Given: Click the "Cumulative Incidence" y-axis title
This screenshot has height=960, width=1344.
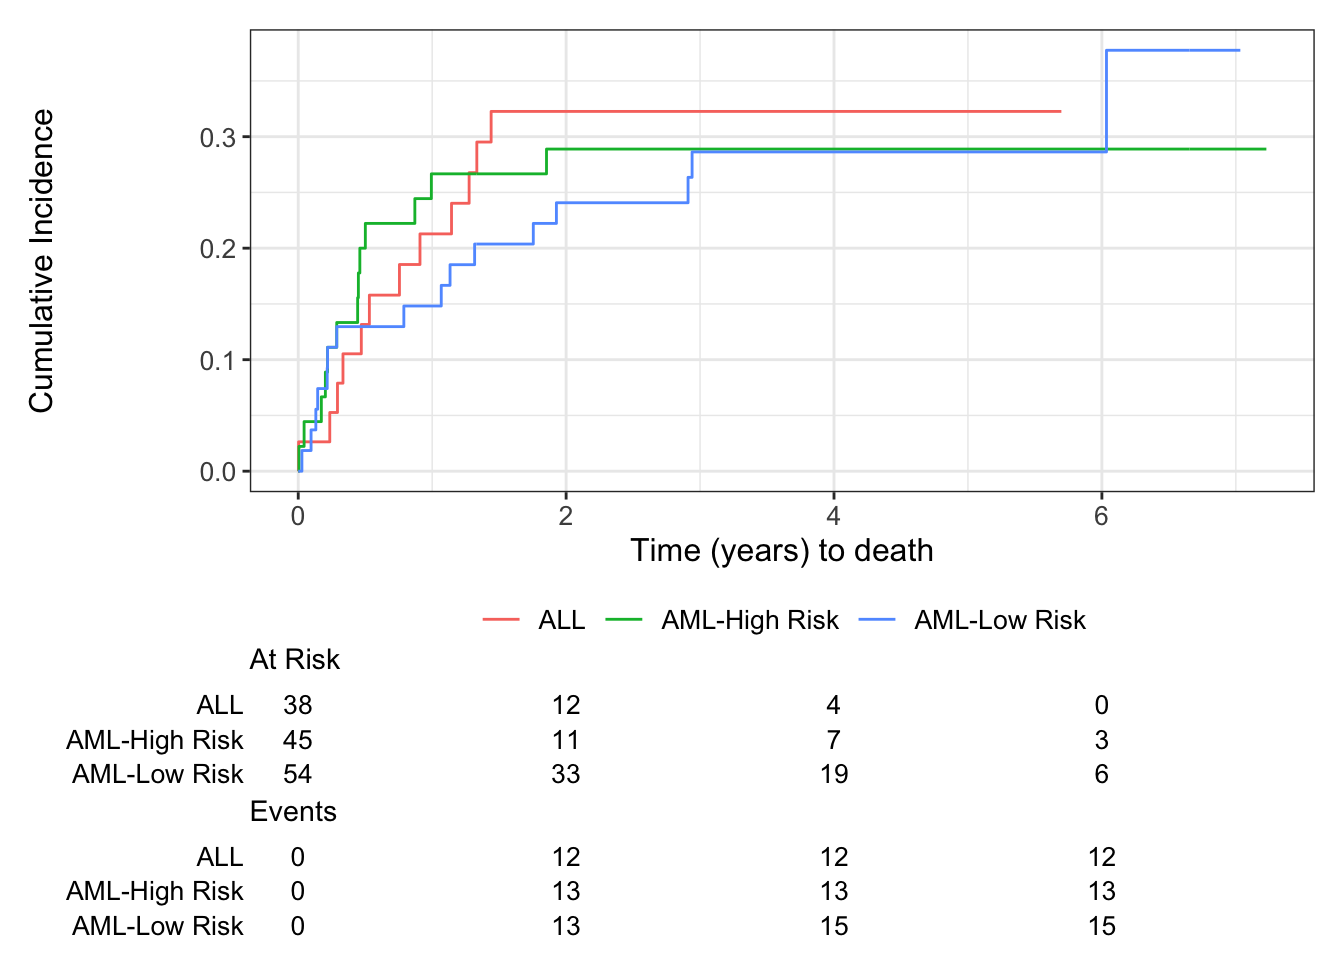Looking at the screenshot, I should [x=41, y=261].
